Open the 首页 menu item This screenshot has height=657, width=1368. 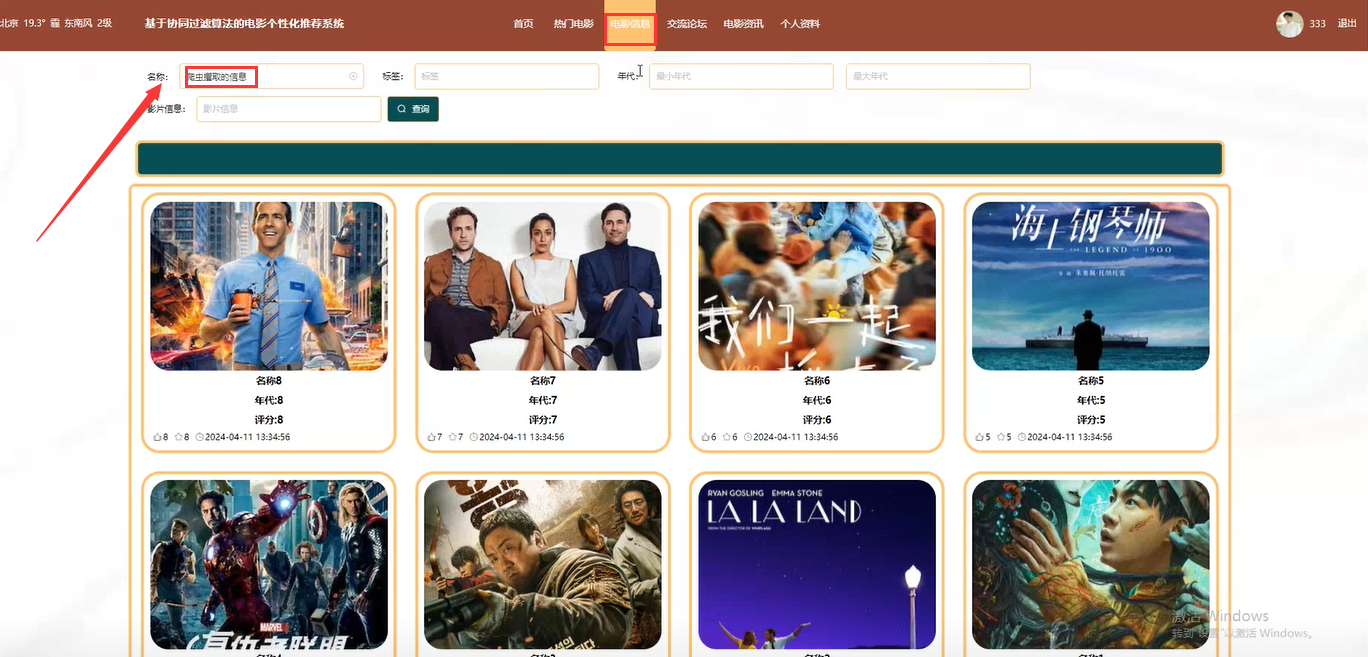523,23
